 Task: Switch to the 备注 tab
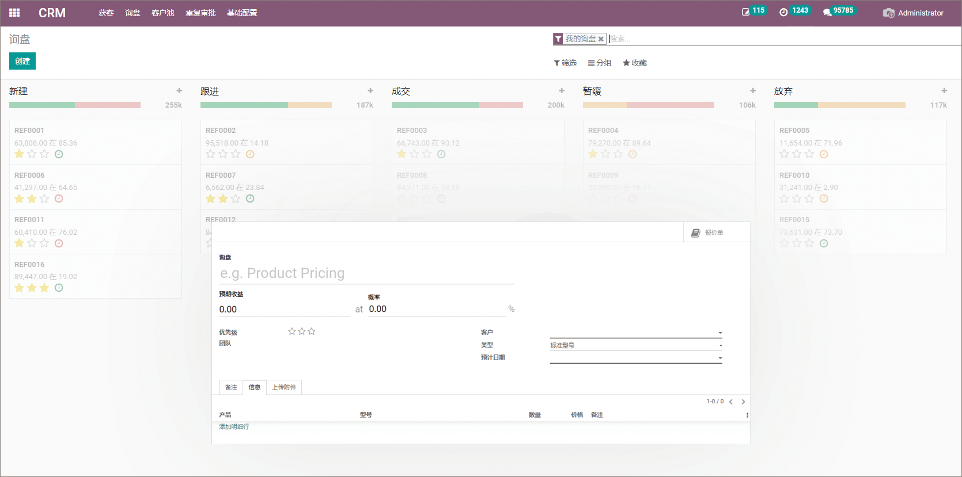click(x=231, y=387)
